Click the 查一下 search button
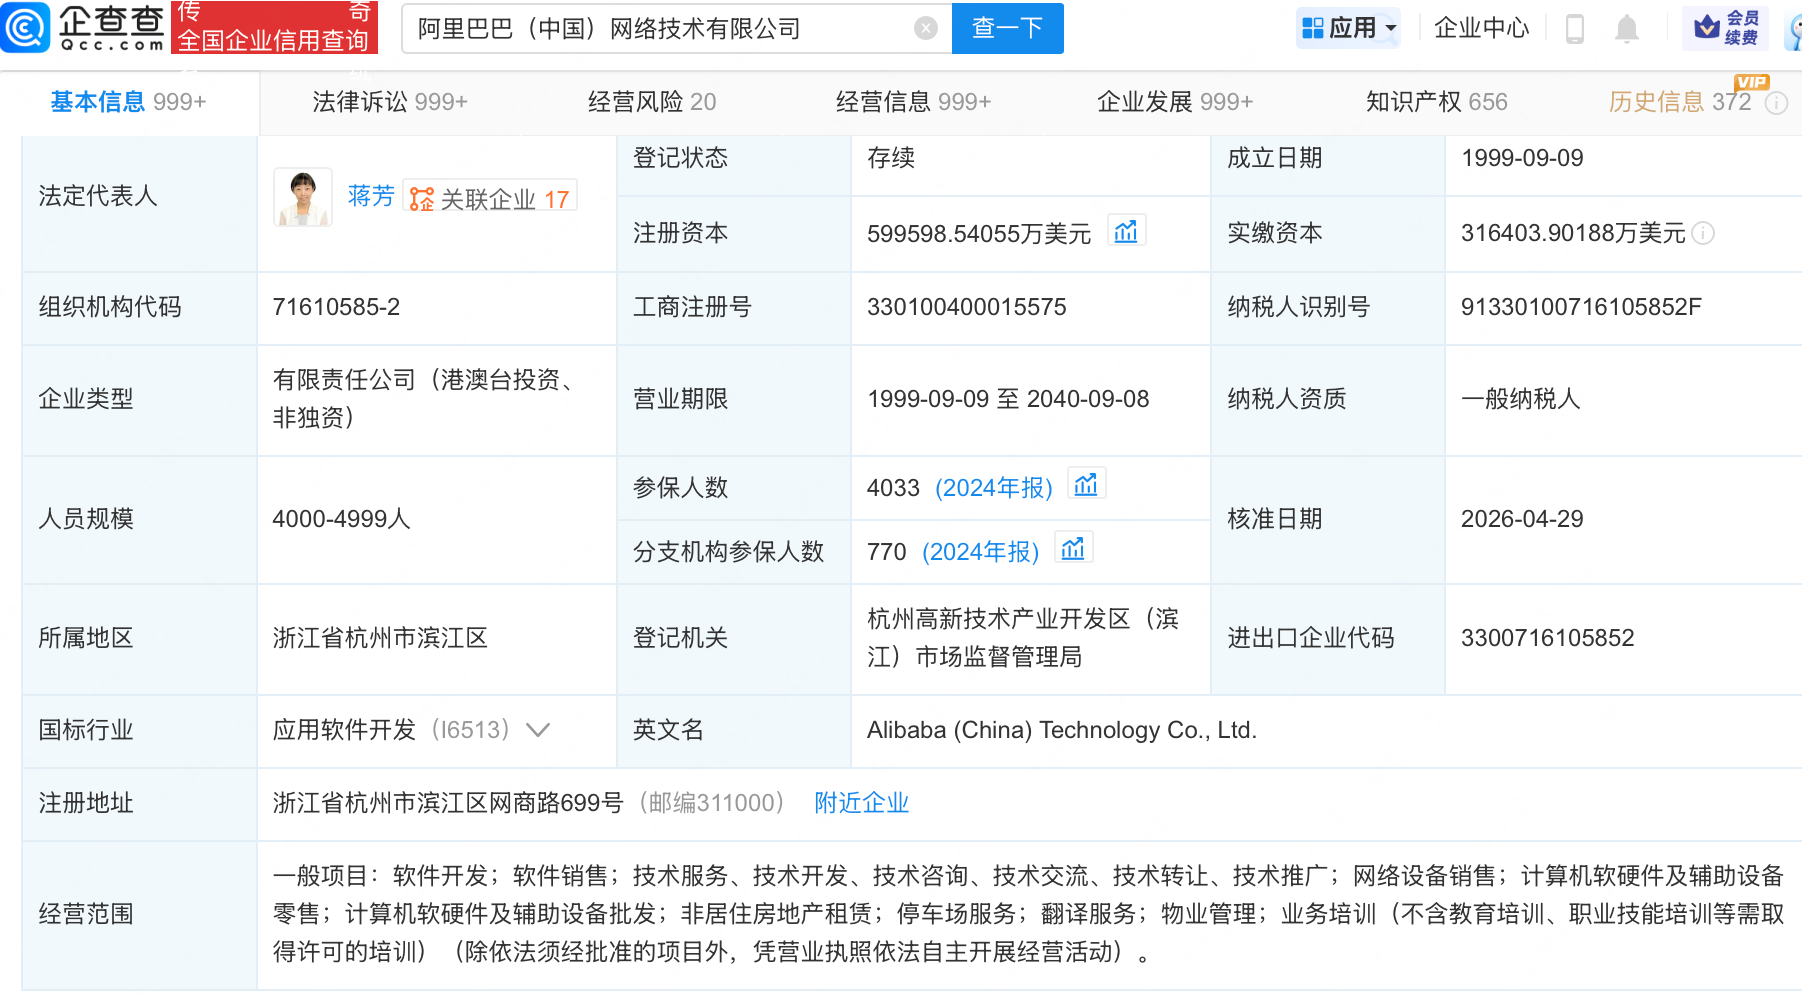 point(1008,28)
